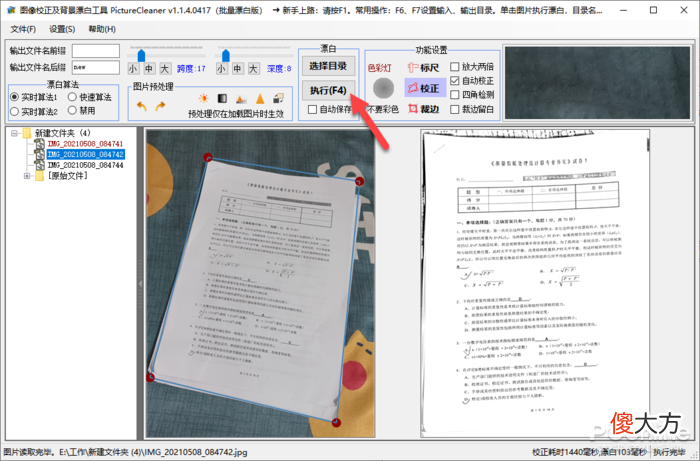Select the brightness sun preprocessing icon

204,99
